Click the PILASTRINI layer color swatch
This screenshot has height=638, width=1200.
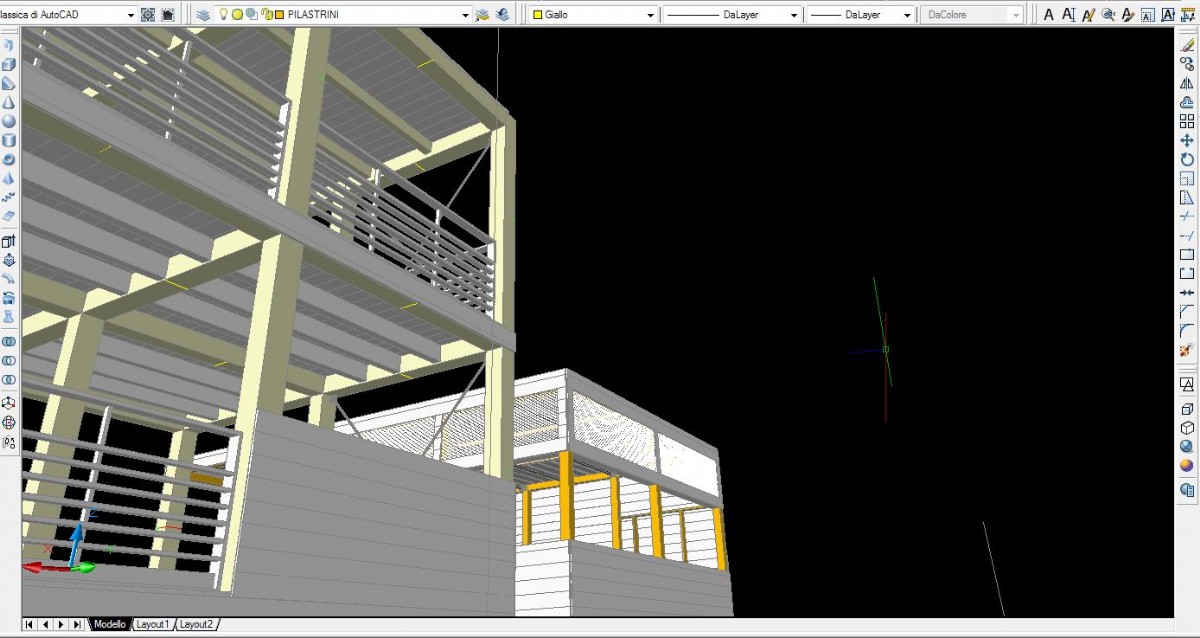click(x=279, y=15)
